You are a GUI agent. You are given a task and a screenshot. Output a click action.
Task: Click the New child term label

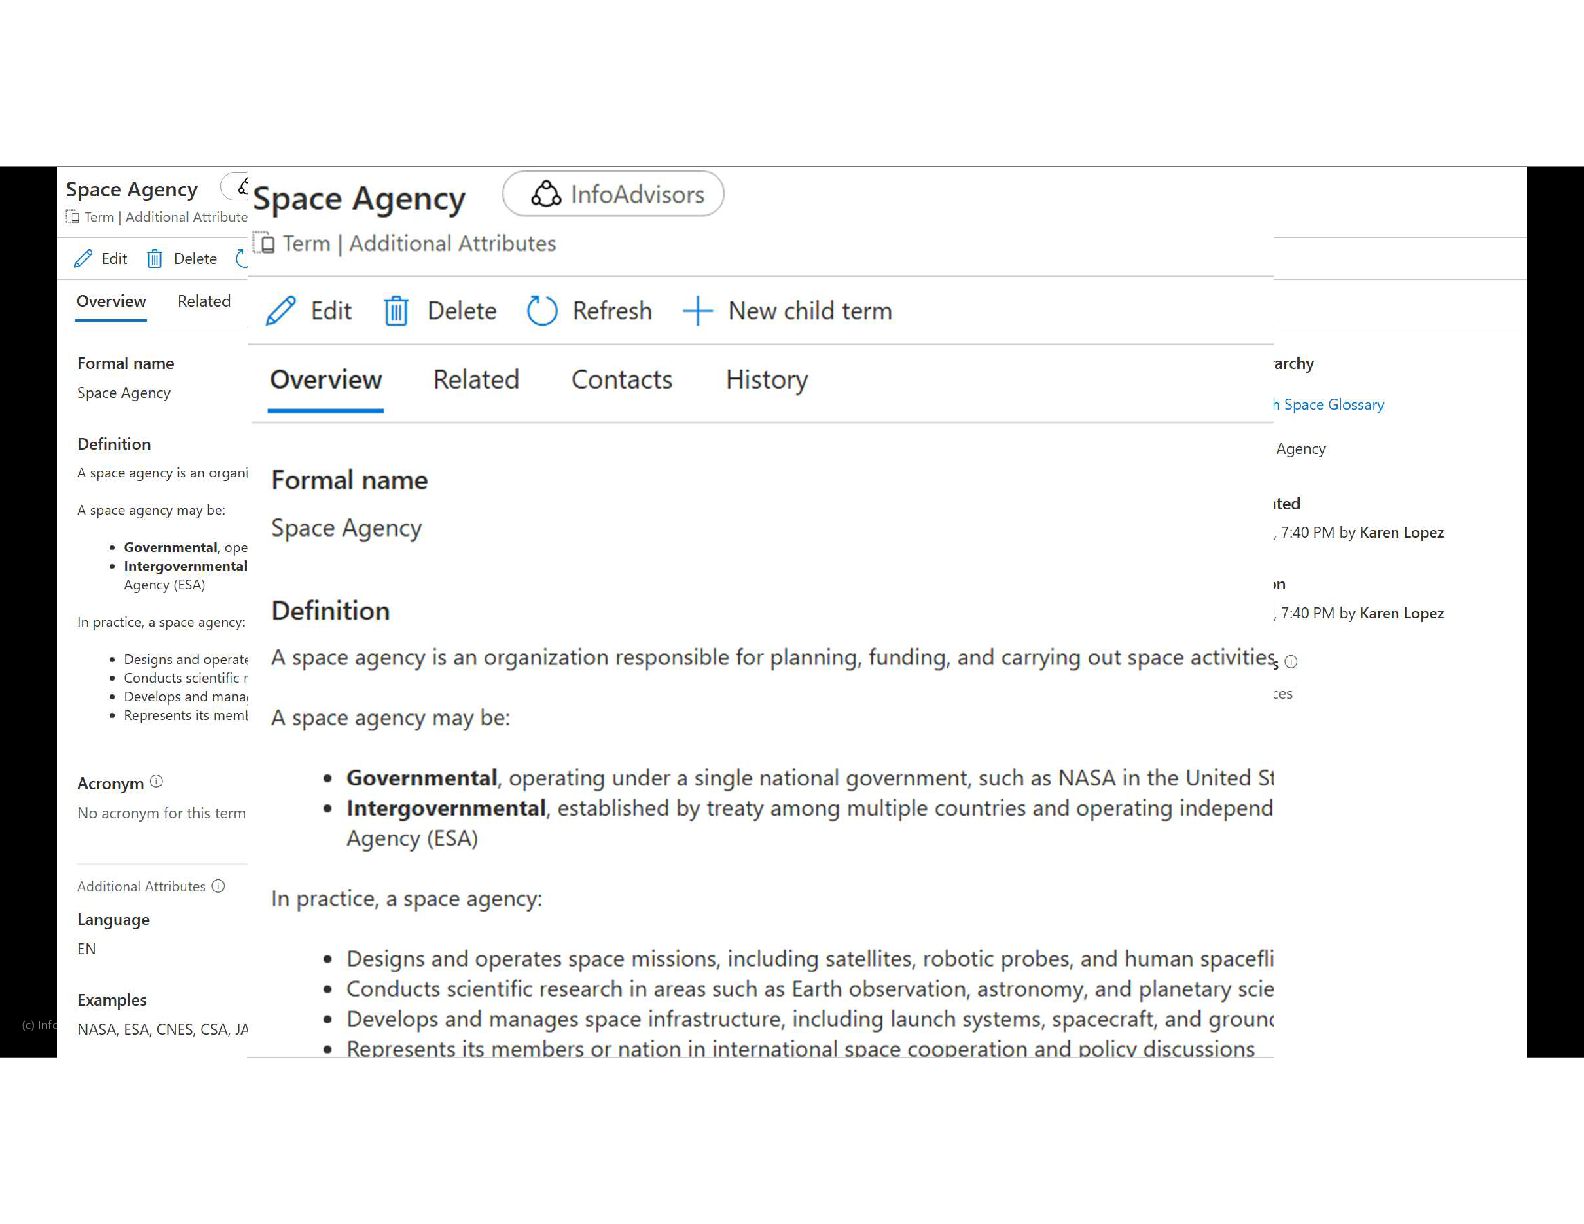pyautogui.click(x=810, y=311)
